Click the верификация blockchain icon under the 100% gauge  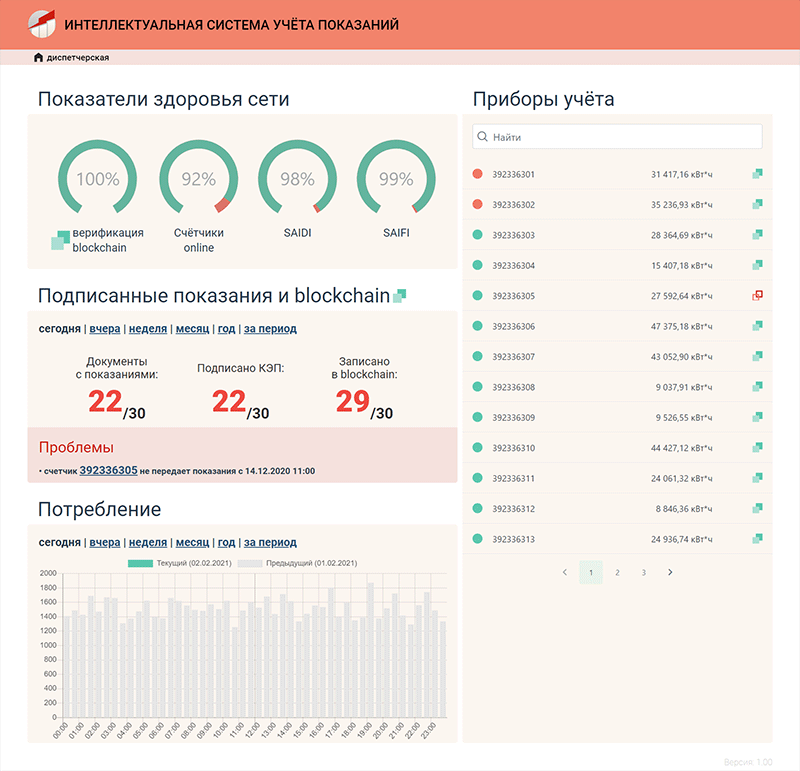pyautogui.click(x=60, y=240)
